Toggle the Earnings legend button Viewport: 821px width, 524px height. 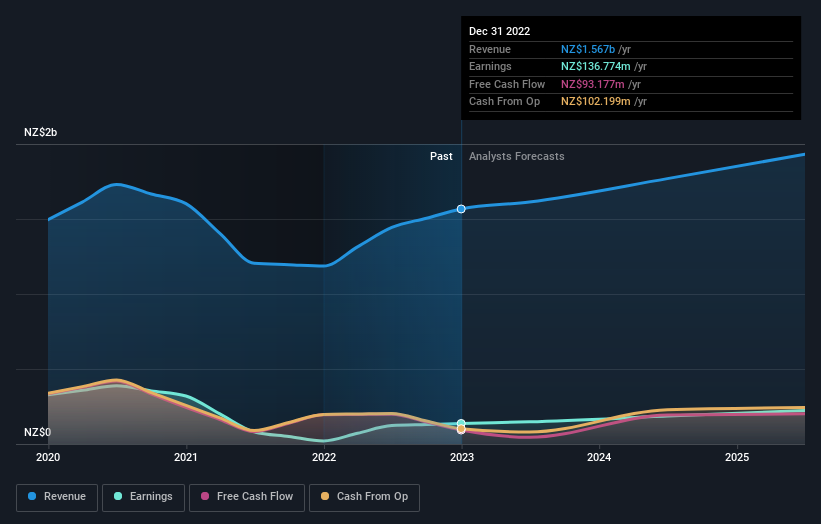pyautogui.click(x=143, y=497)
